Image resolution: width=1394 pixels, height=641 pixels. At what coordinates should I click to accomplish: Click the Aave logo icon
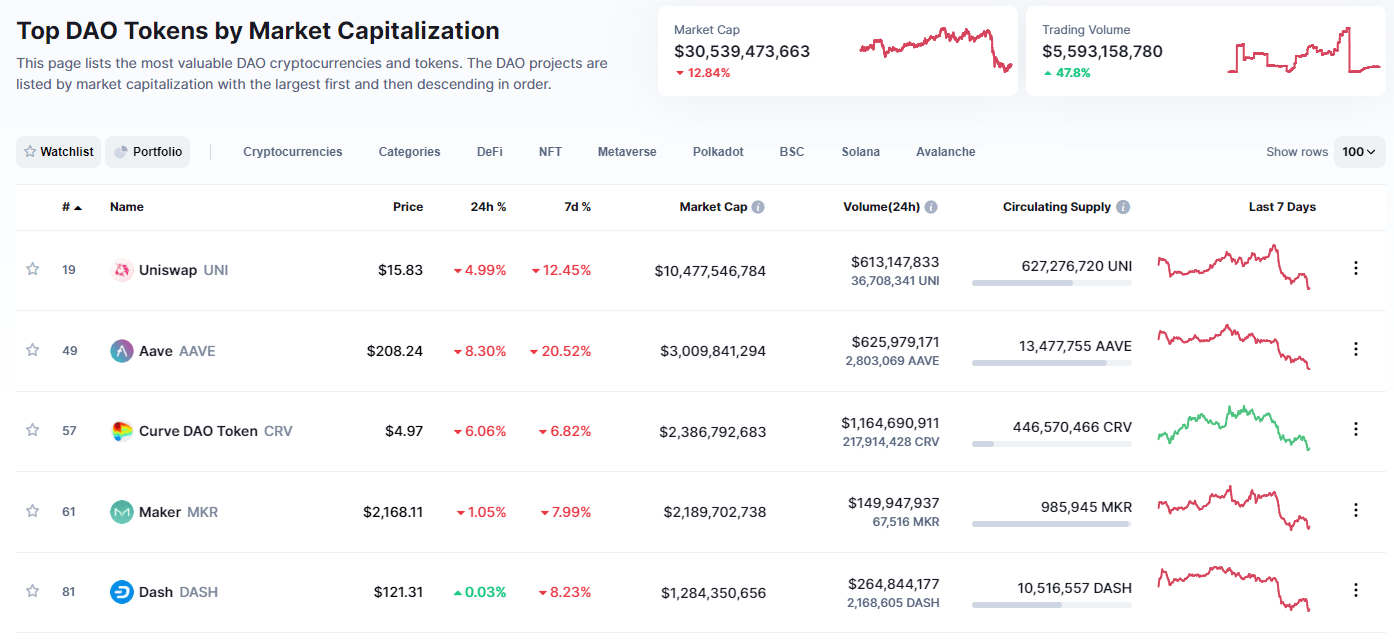(x=122, y=351)
